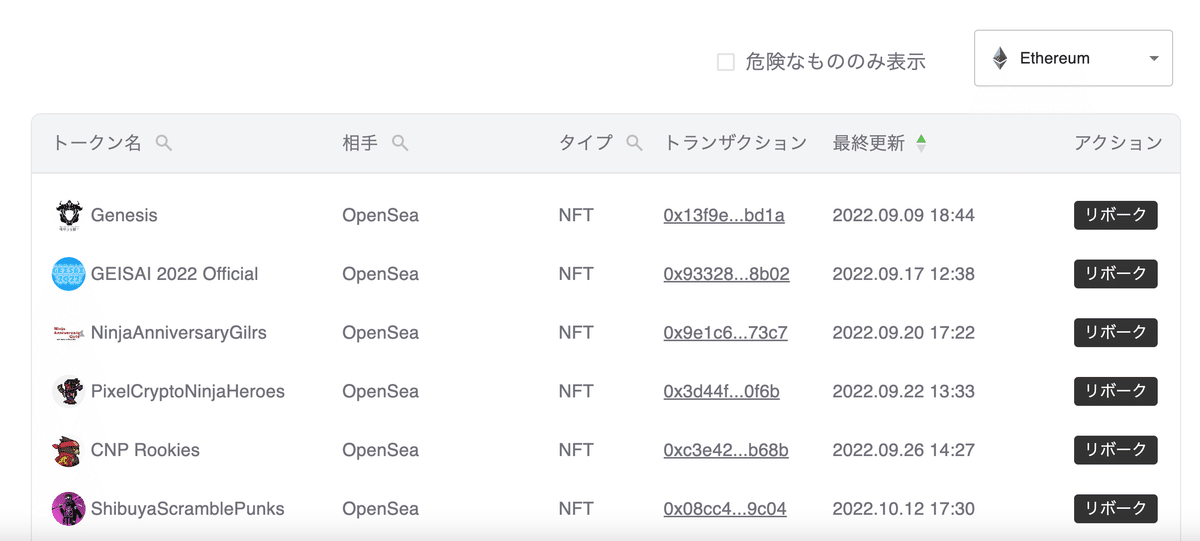
Task: Enable 危険なもののみ表示 checkbox
Action: 726,62
